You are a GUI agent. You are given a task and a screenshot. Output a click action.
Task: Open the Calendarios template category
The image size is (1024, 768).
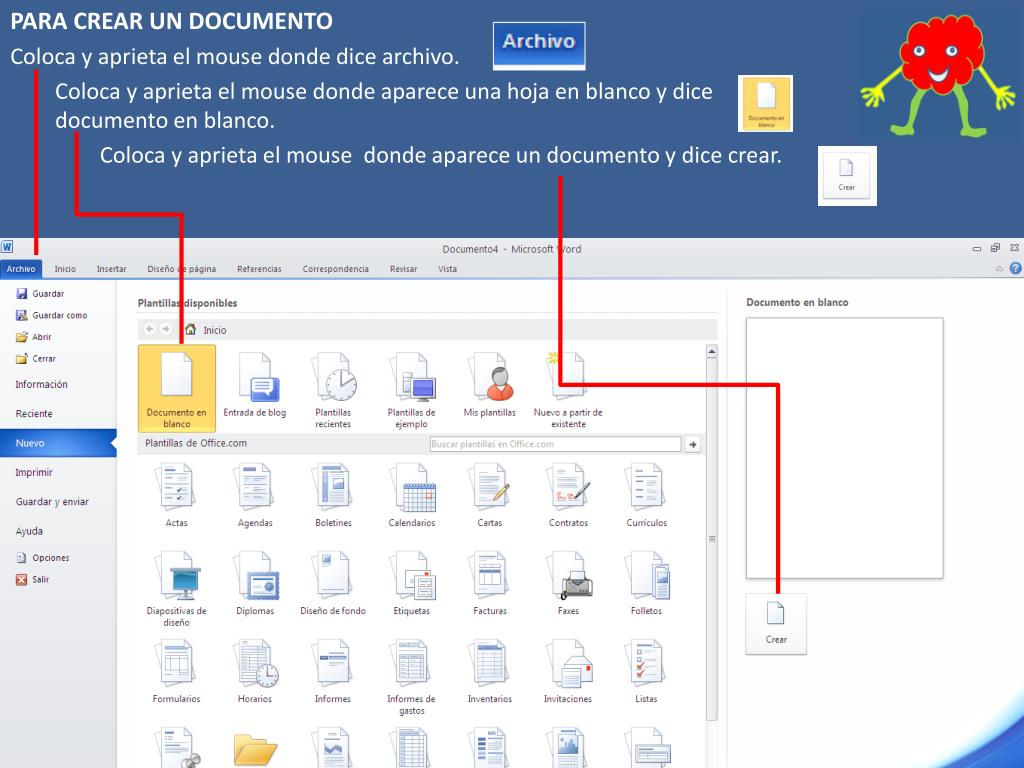point(411,494)
